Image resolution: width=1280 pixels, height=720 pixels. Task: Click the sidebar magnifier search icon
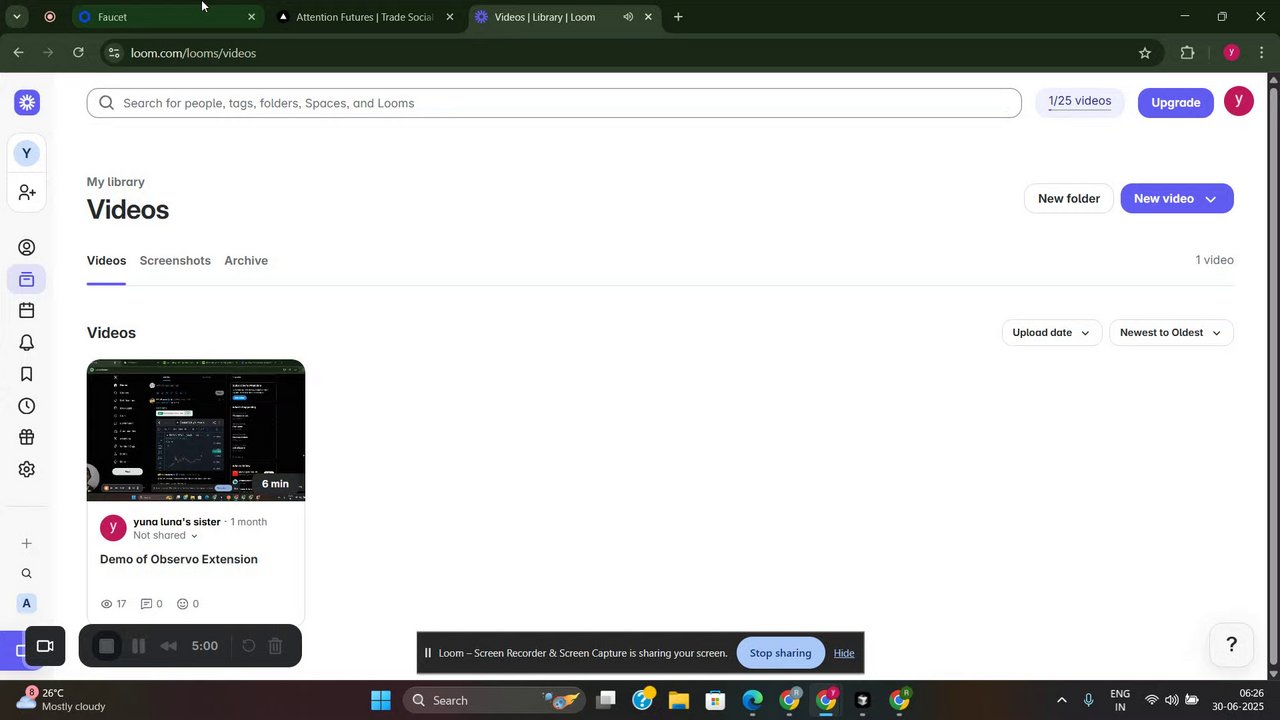pyautogui.click(x=27, y=574)
